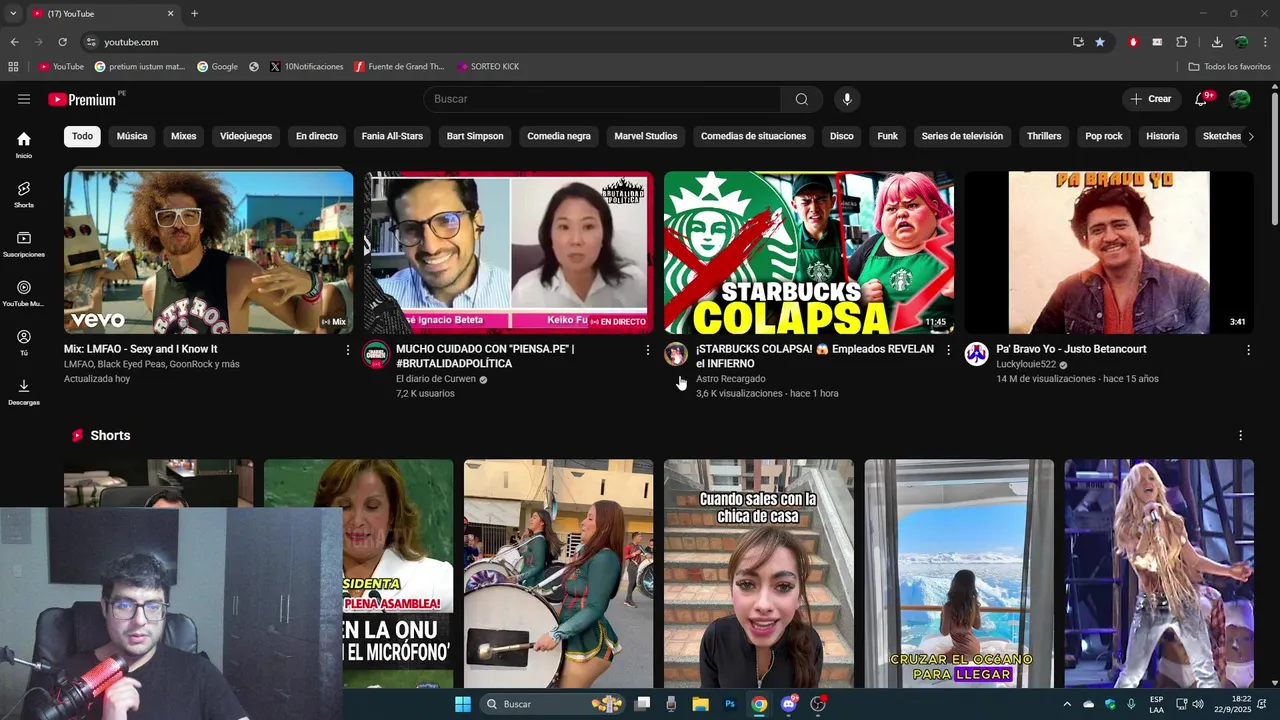Open the account avatar menu
Image resolution: width=1280 pixels, height=720 pixels.
pyautogui.click(x=1240, y=99)
